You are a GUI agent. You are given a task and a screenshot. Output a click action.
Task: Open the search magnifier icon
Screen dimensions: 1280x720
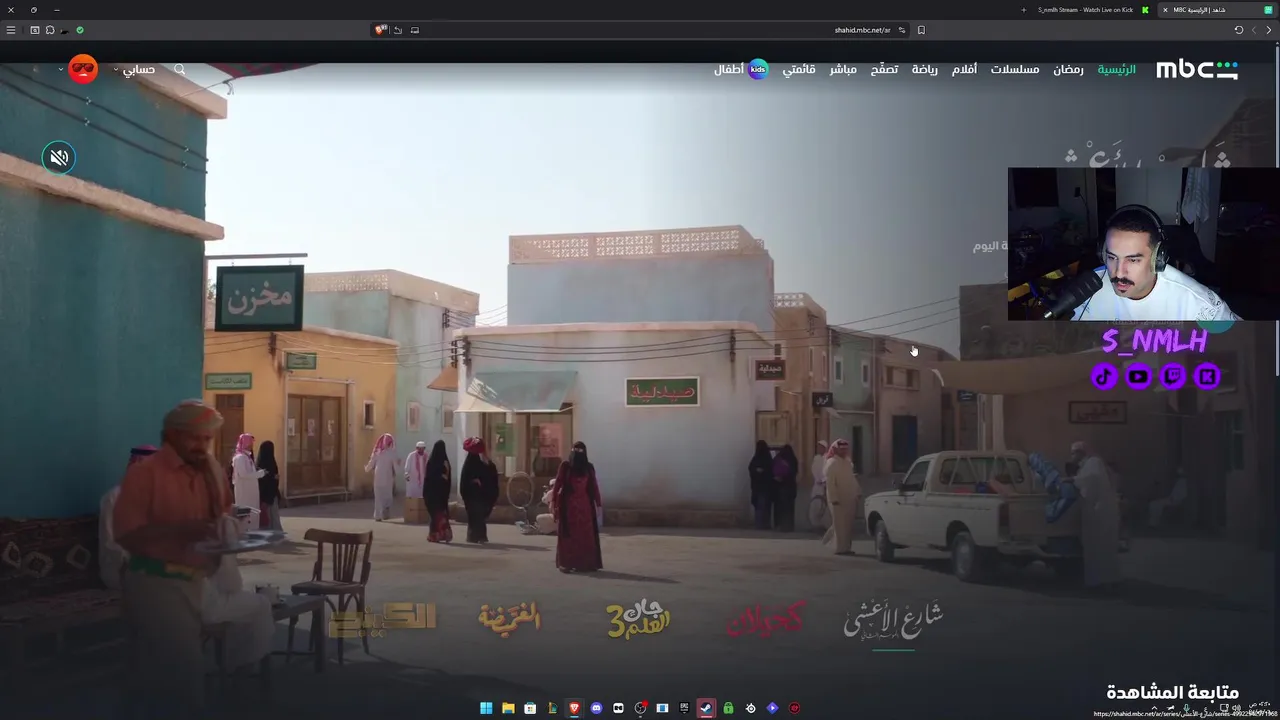point(180,69)
